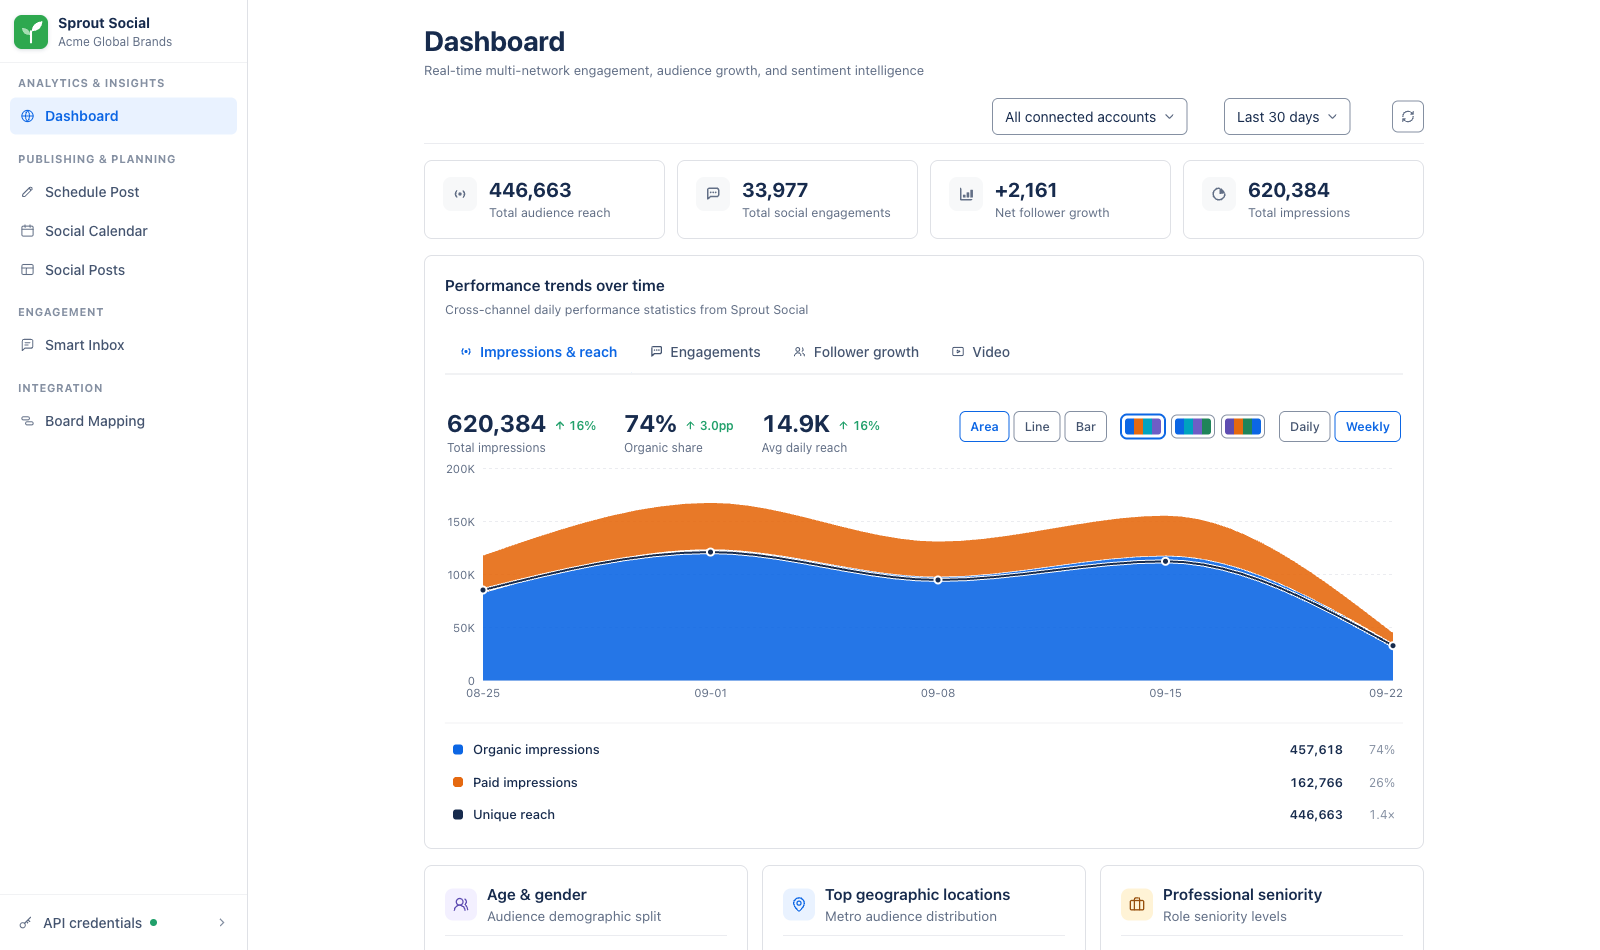Expand API credentials chevron

pyautogui.click(x=222, y=923)
